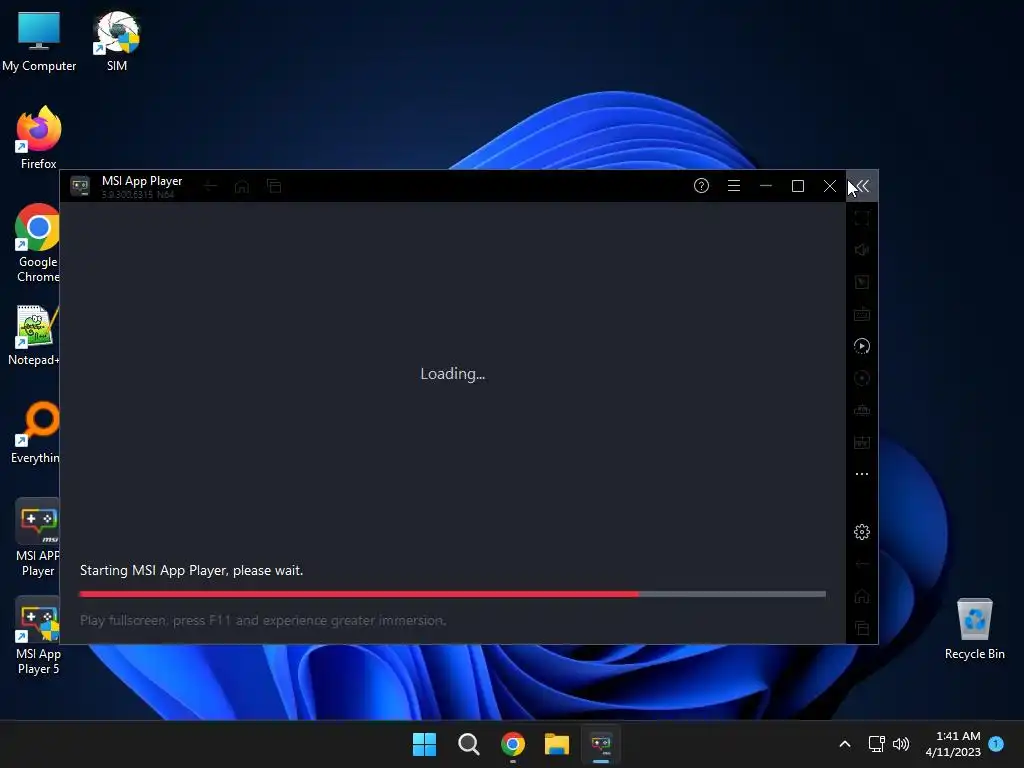Viewport: 1024px width, 768px height.
Task: Open the MSI App Player help icon
Action: (x=701, y=186)
